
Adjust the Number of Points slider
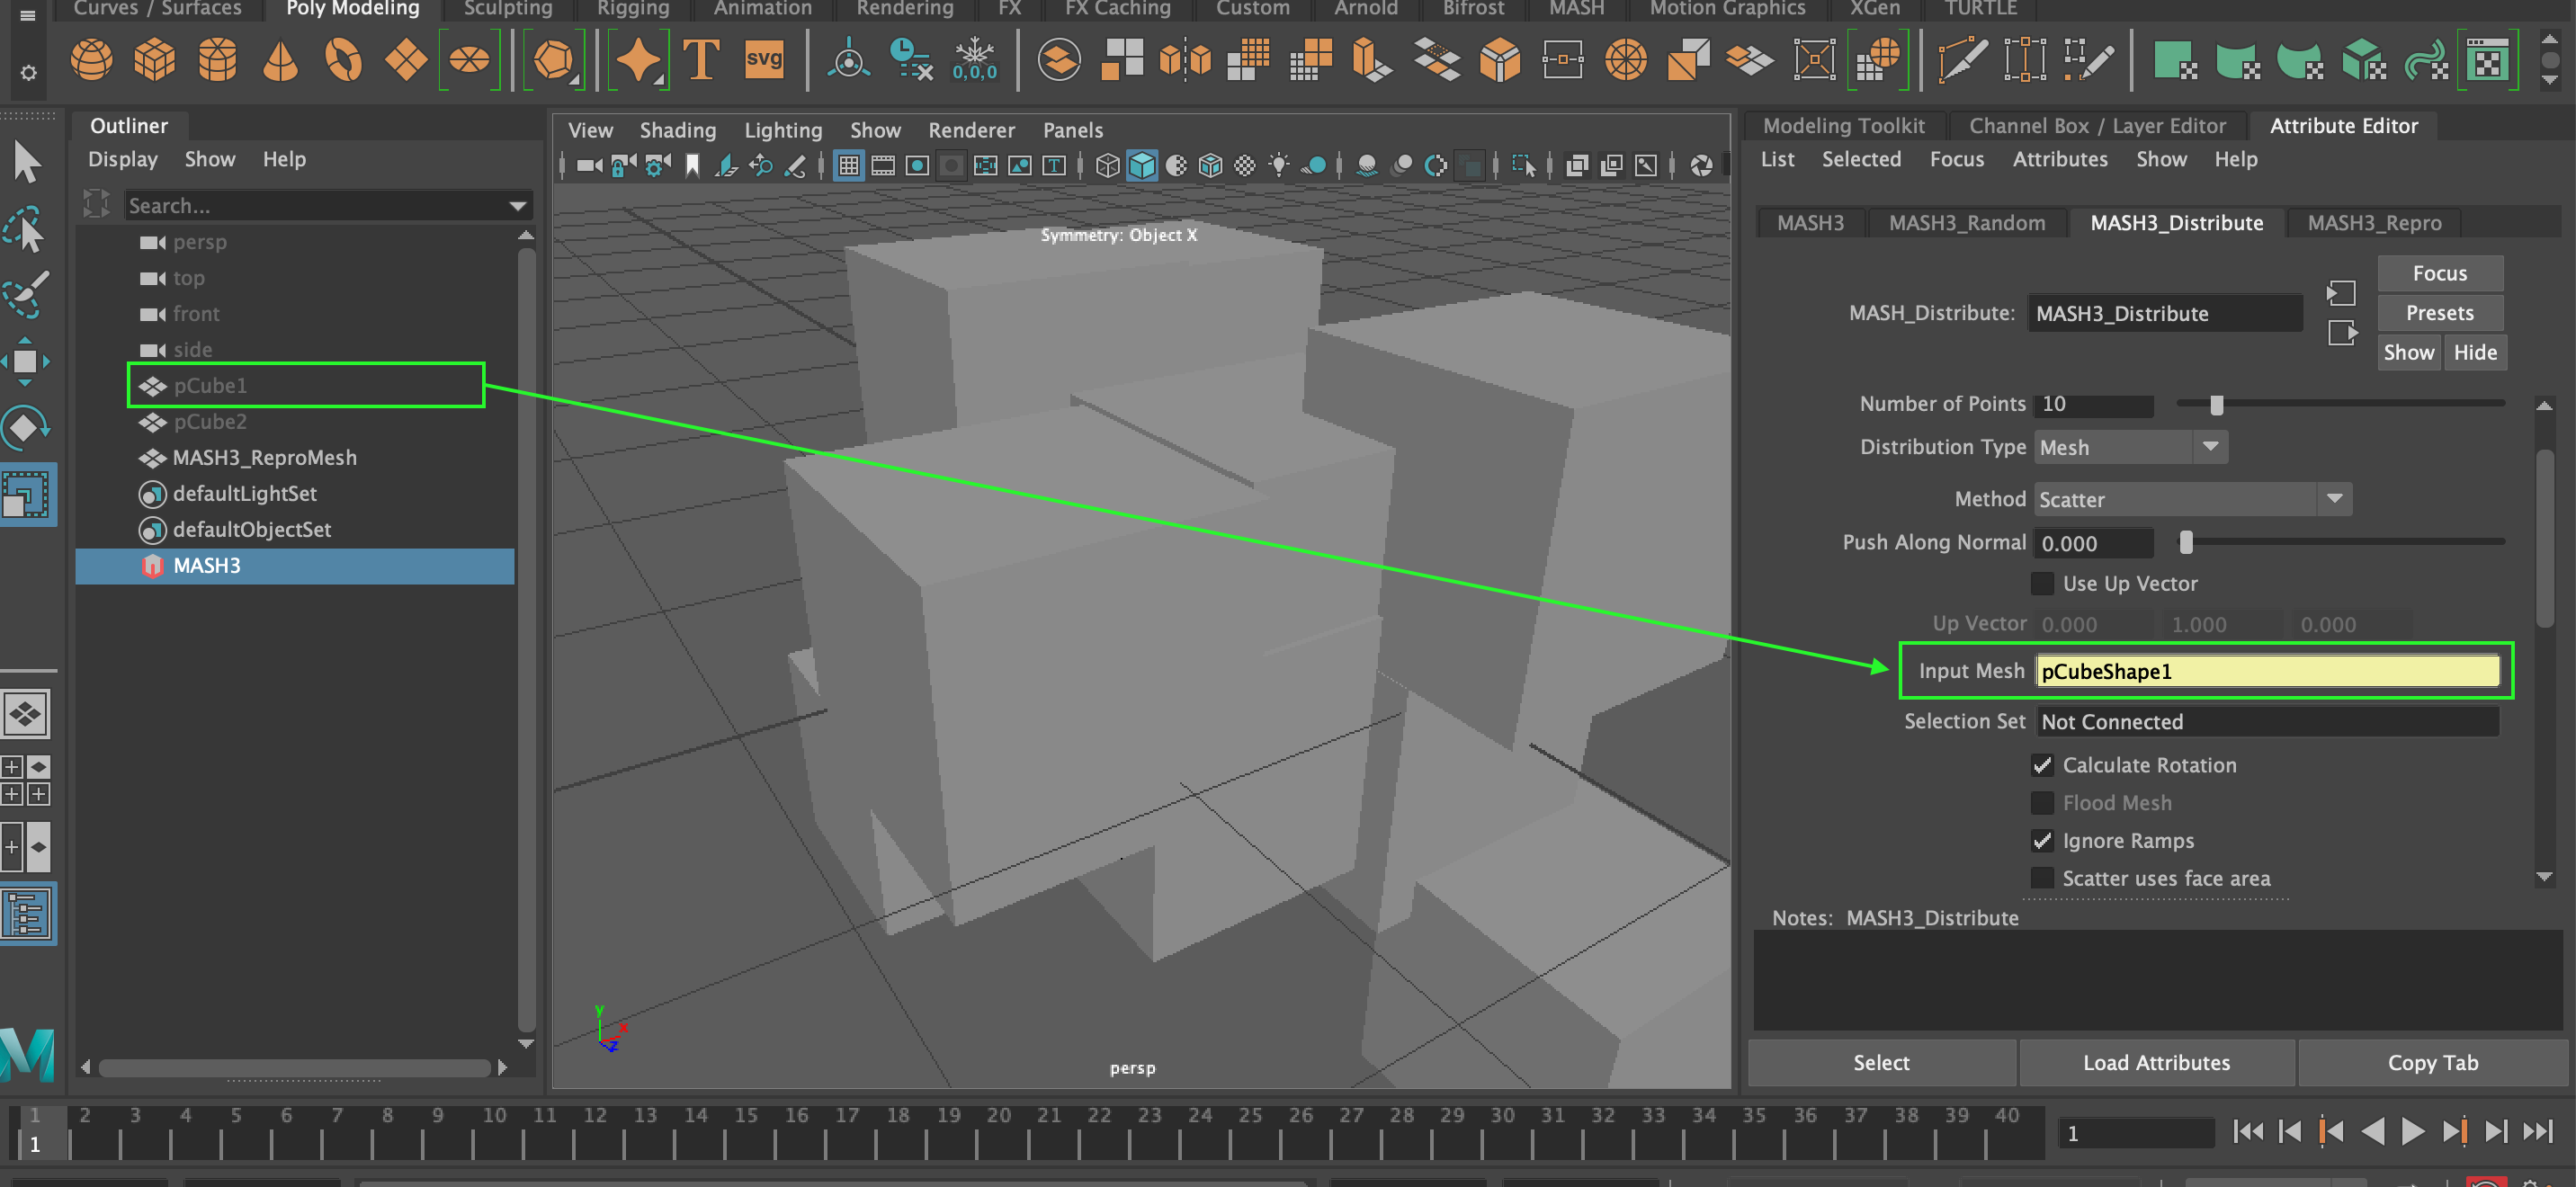pos(2216,405)
